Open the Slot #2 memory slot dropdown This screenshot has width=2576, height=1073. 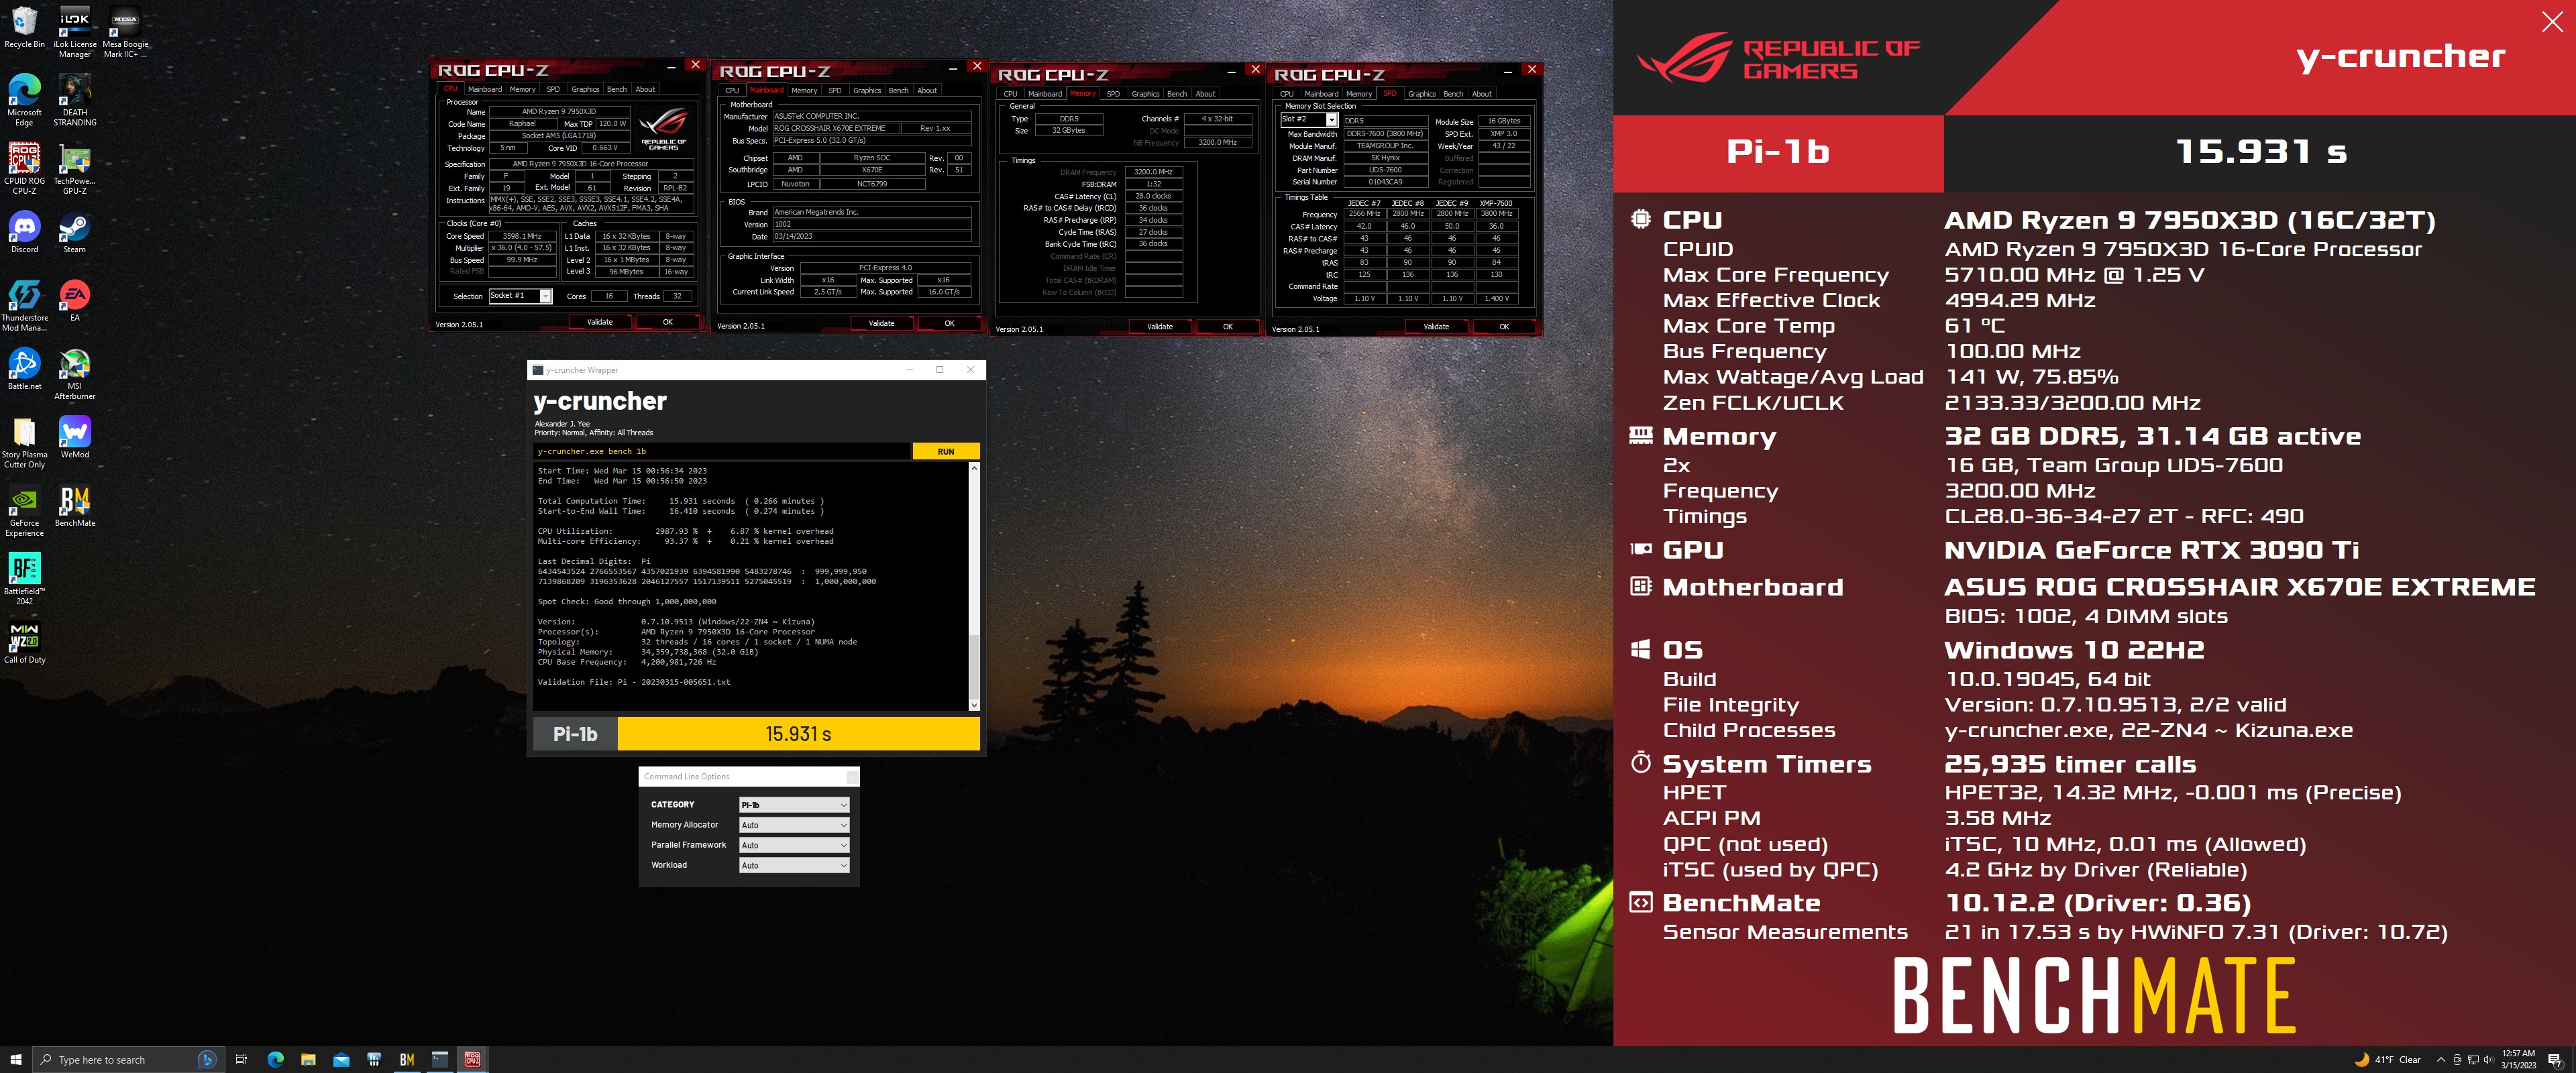[1309, 119]
